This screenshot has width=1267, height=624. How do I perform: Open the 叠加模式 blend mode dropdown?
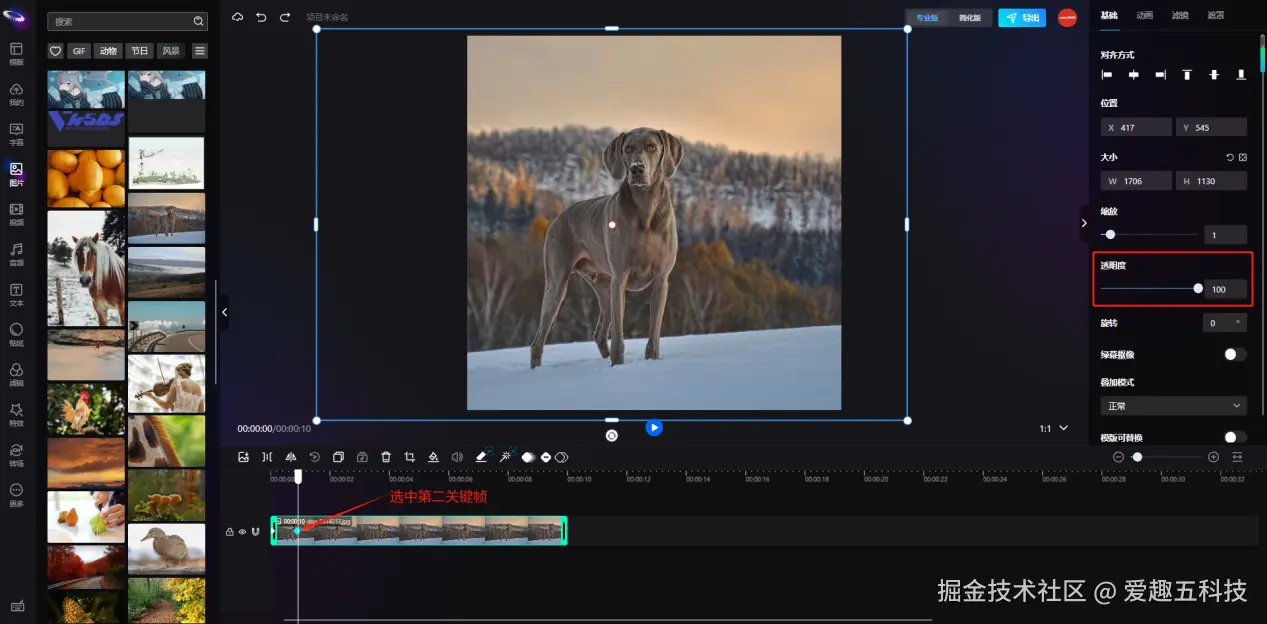1173,406
